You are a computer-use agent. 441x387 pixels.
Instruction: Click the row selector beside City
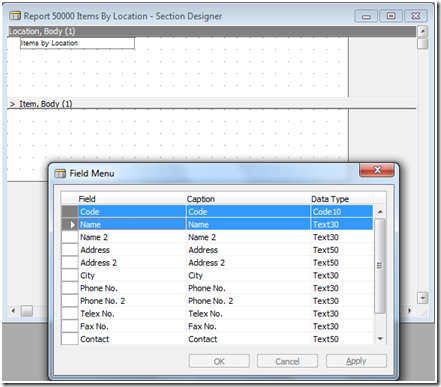point(70,275)
